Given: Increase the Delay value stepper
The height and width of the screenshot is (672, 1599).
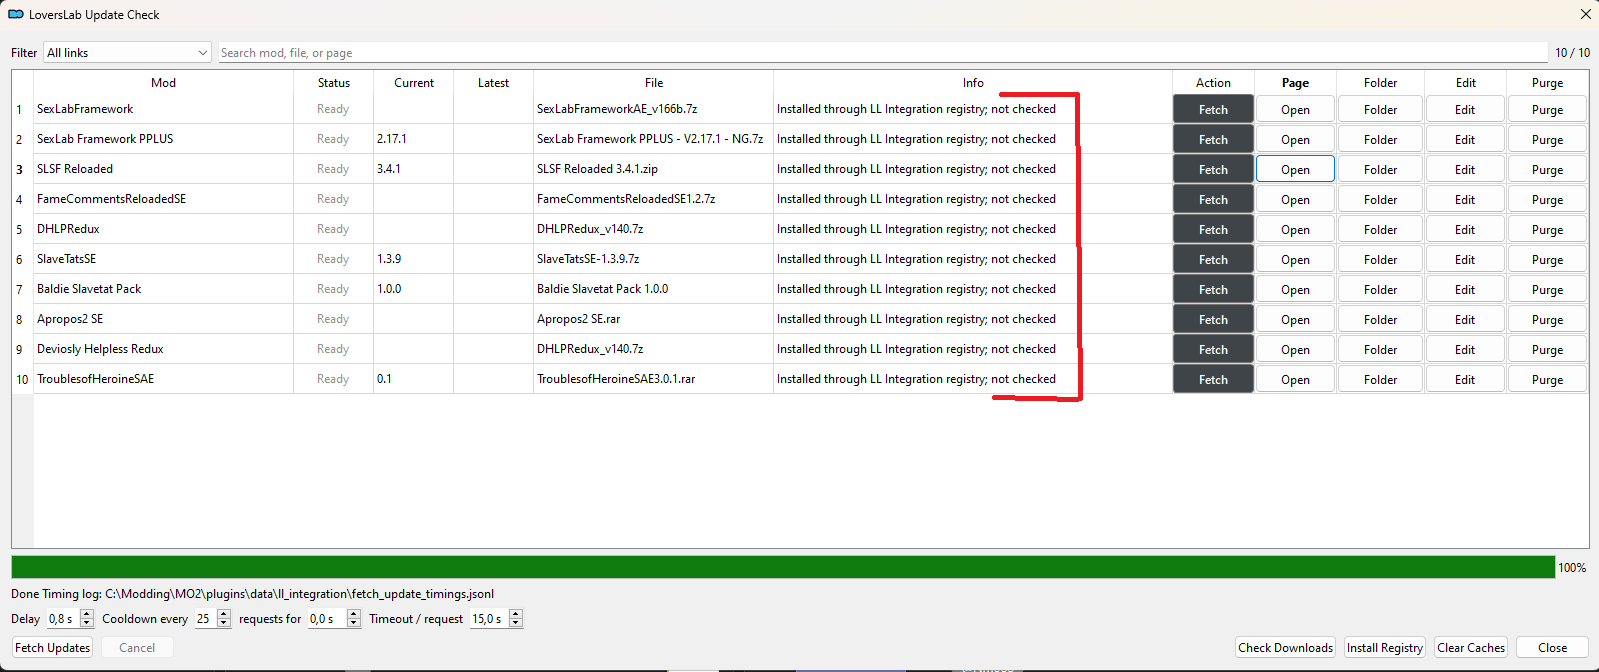Looking at the screenshot, I should [87, 614].
